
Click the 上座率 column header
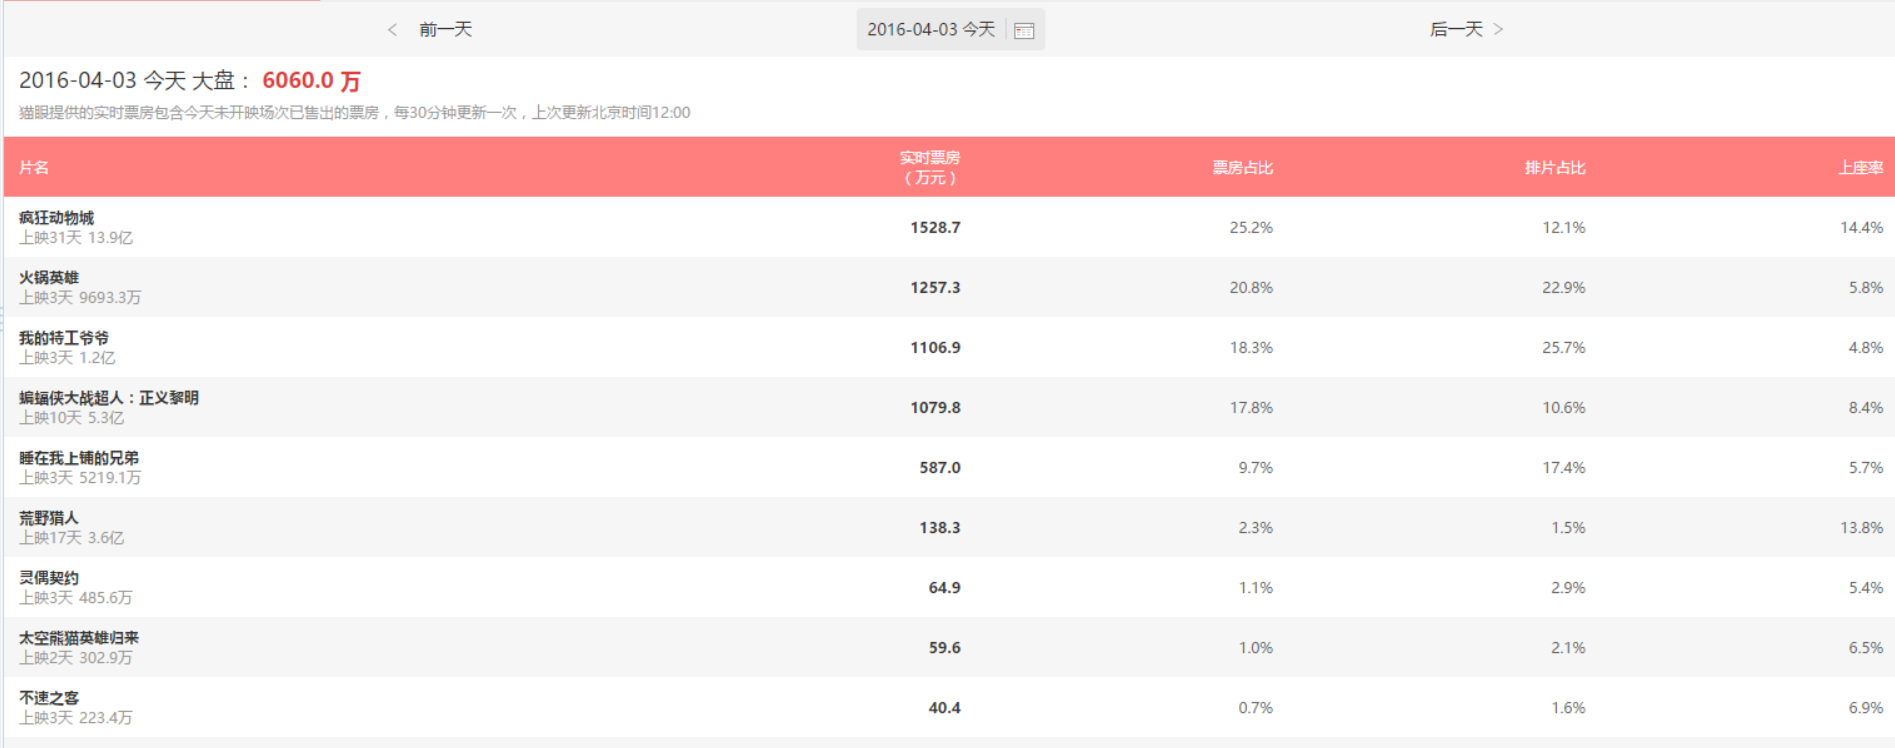[1860, 168]
